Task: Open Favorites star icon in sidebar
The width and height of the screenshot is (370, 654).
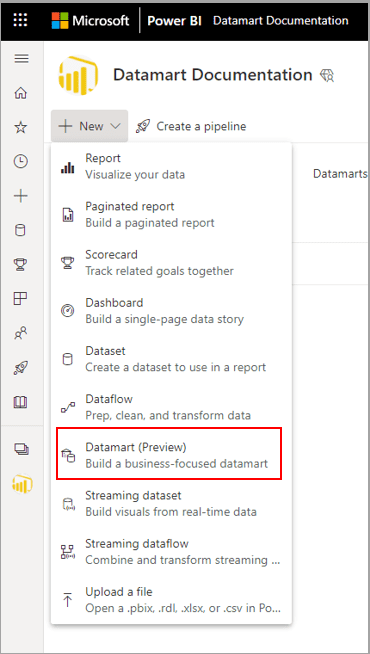Action: tap(21, 127)
